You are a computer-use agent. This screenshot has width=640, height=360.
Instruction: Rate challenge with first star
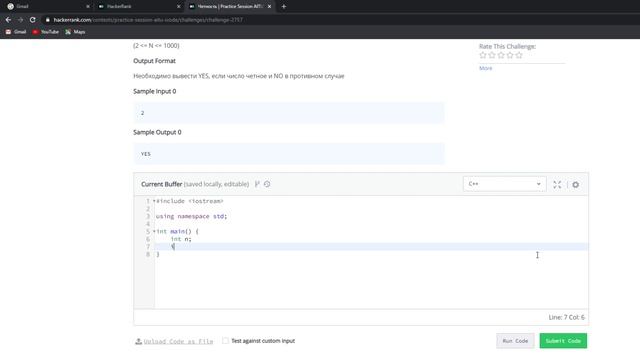[483, 55]
